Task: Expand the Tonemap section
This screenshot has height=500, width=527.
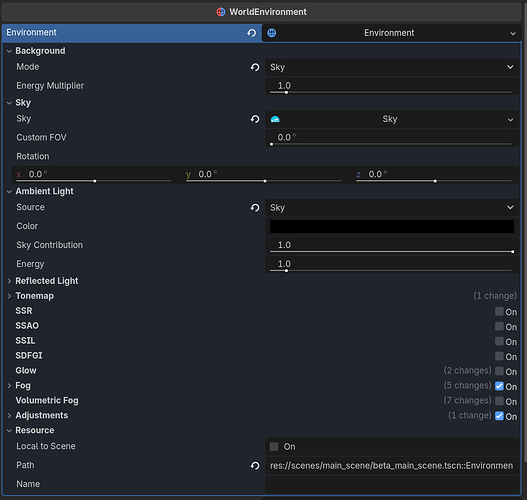Action: [x=35, y=296]
